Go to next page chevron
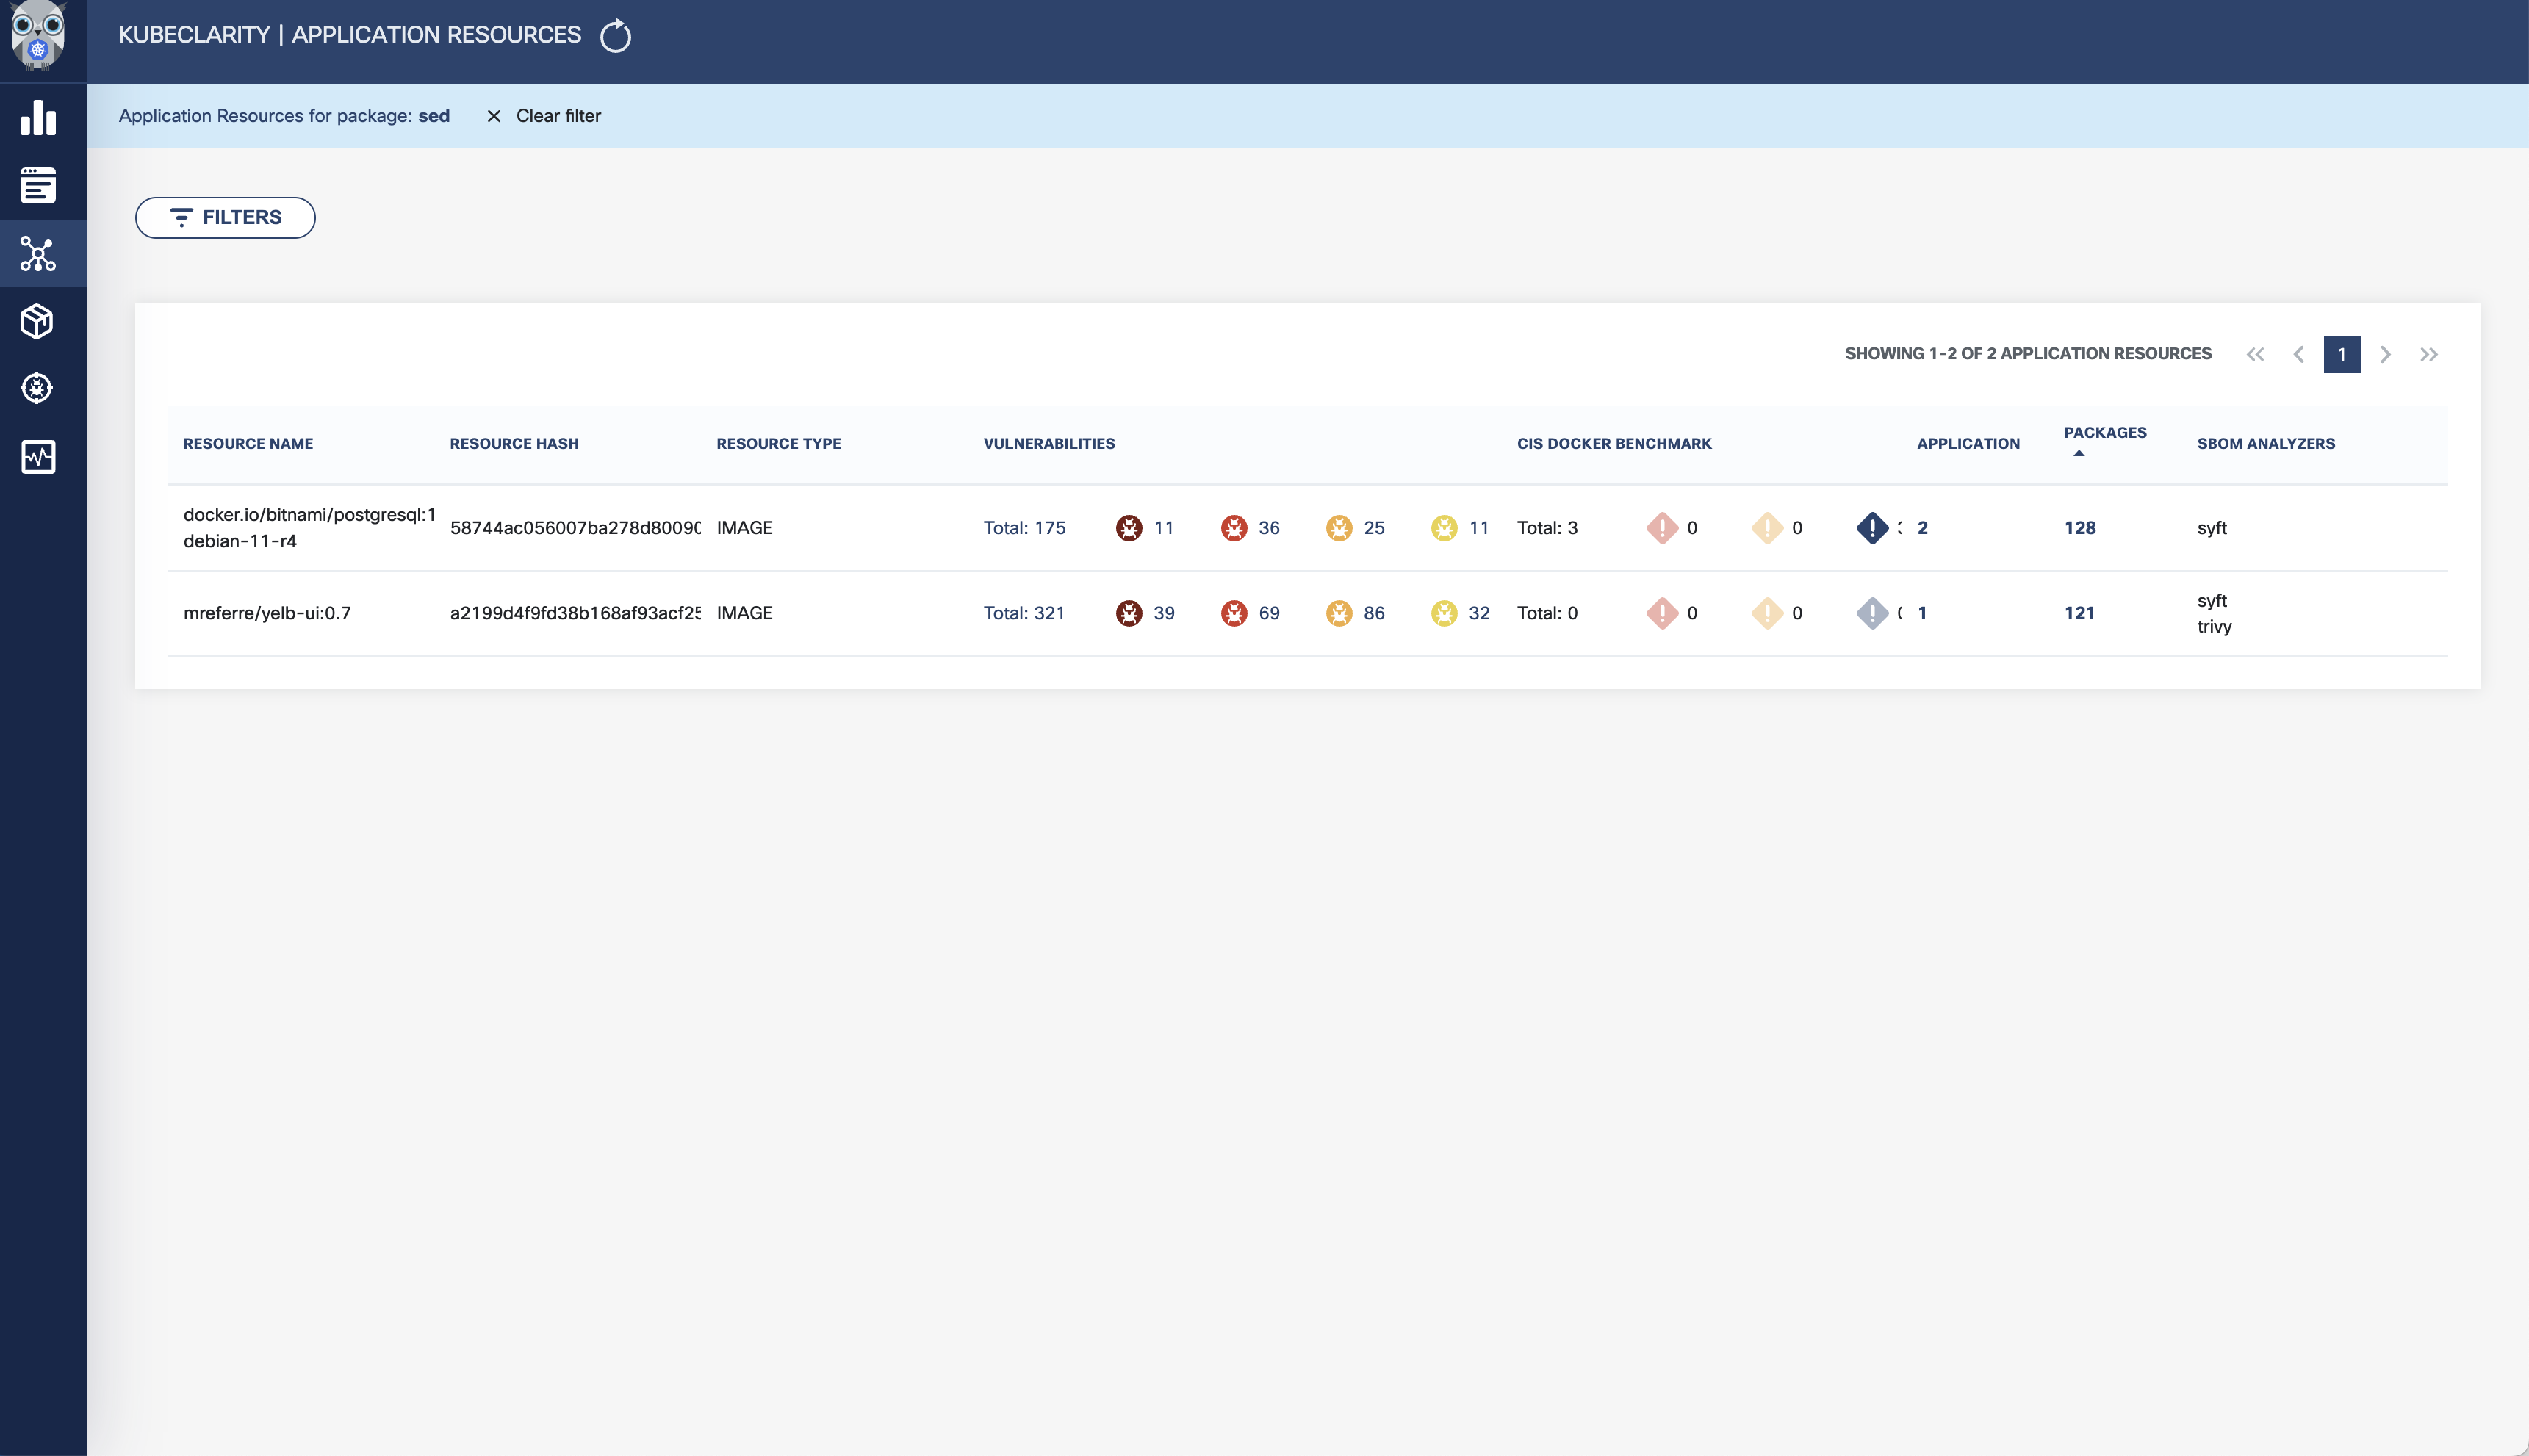Viewport: 2529px width, 1456px height. (2386, 354)
